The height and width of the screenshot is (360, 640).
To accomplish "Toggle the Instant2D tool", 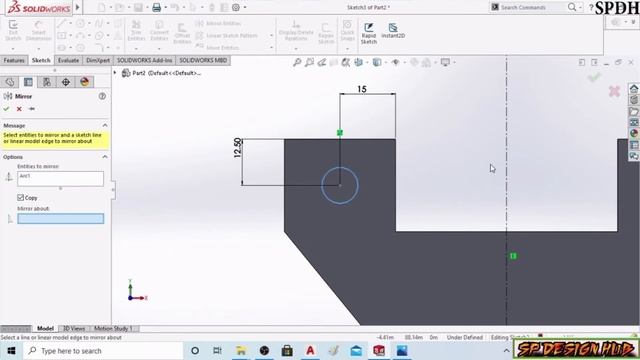I will pos(393,31).
